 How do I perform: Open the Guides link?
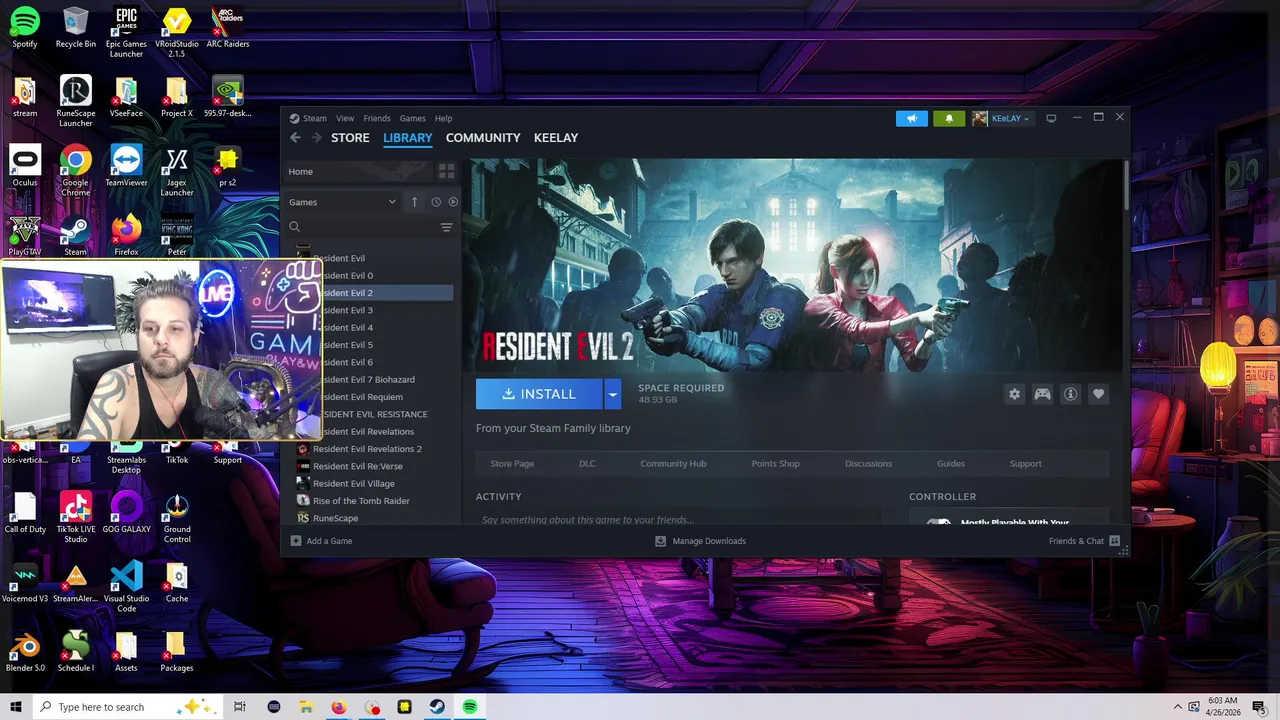click(951, 464)
